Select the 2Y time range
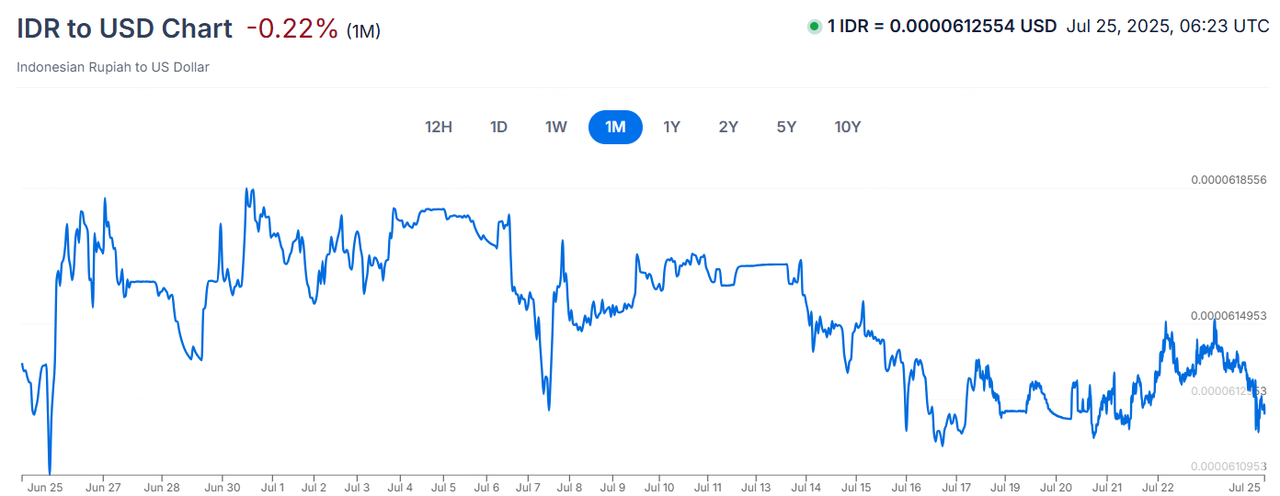 [728, 127]
